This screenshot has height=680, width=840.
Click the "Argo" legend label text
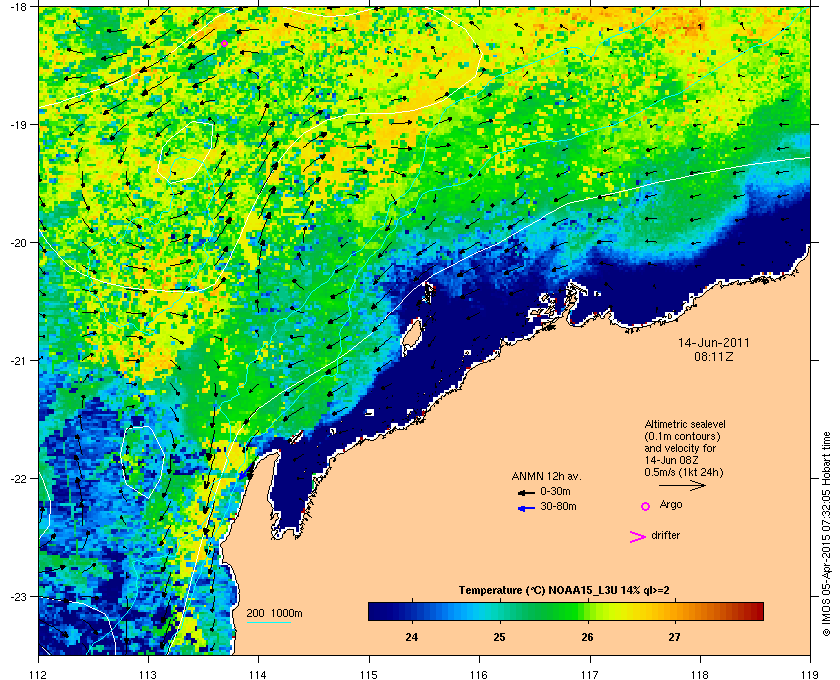tap(671, 505)
